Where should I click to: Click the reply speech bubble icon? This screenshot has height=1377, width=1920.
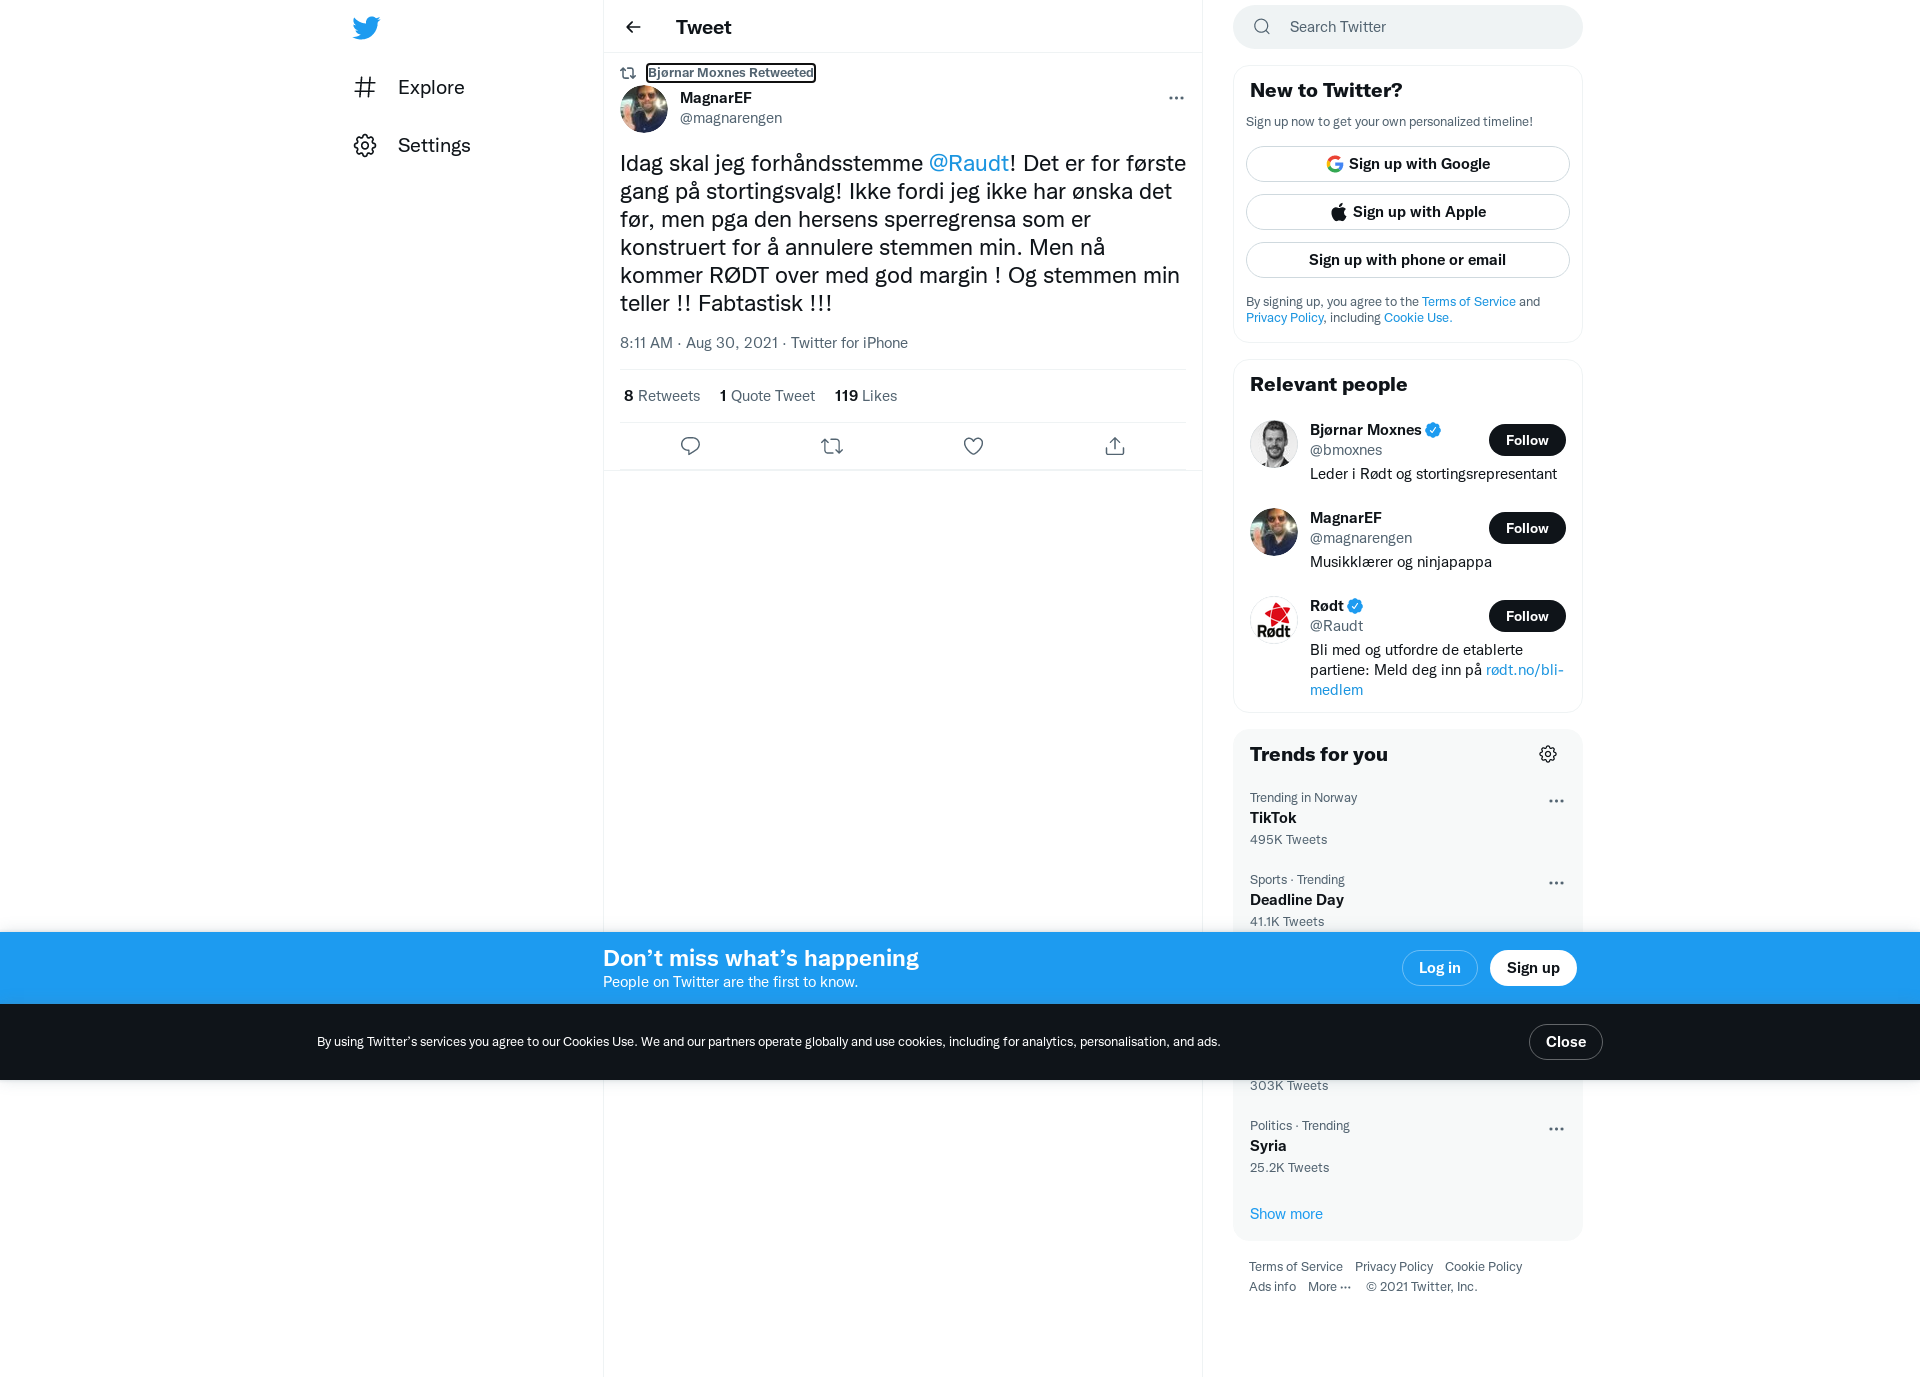click(690, 446)
